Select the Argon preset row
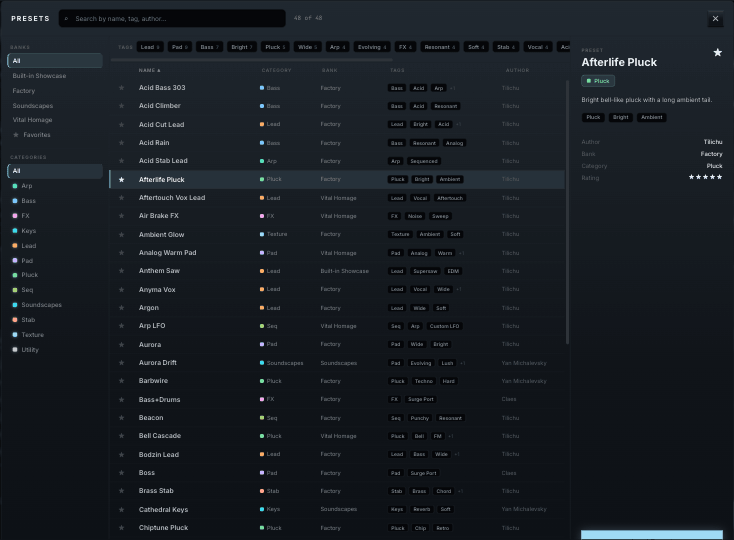Viewport: 734px width, 540px height. point(337,308)
